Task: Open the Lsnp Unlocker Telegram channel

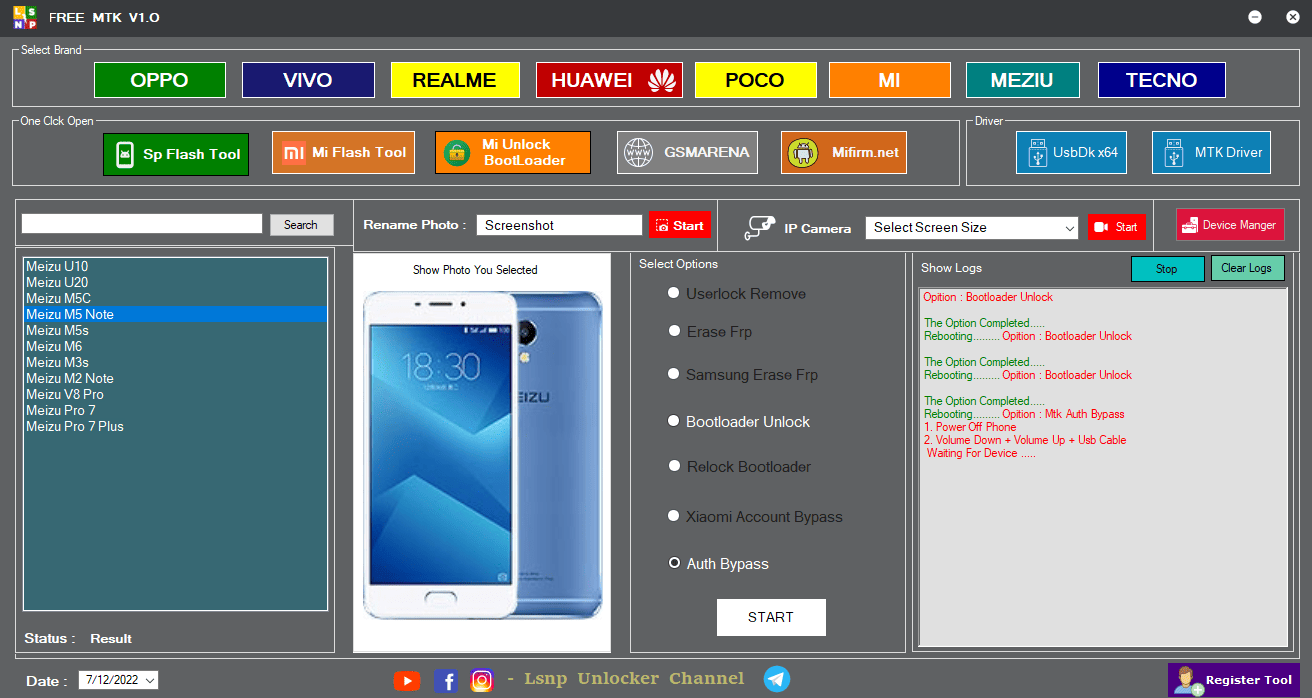Action: pyautogui.click(x=777, y=678)
